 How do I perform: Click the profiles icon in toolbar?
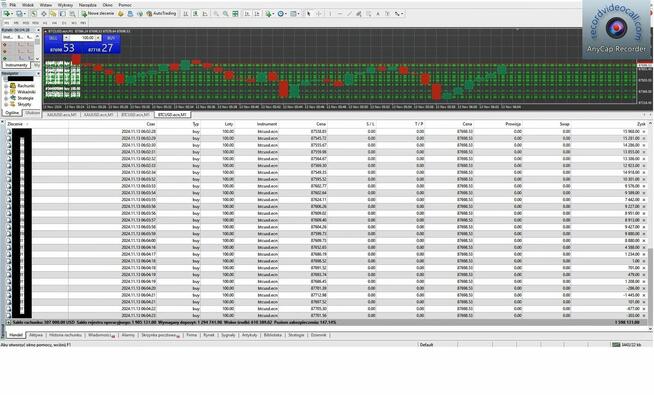20,14
